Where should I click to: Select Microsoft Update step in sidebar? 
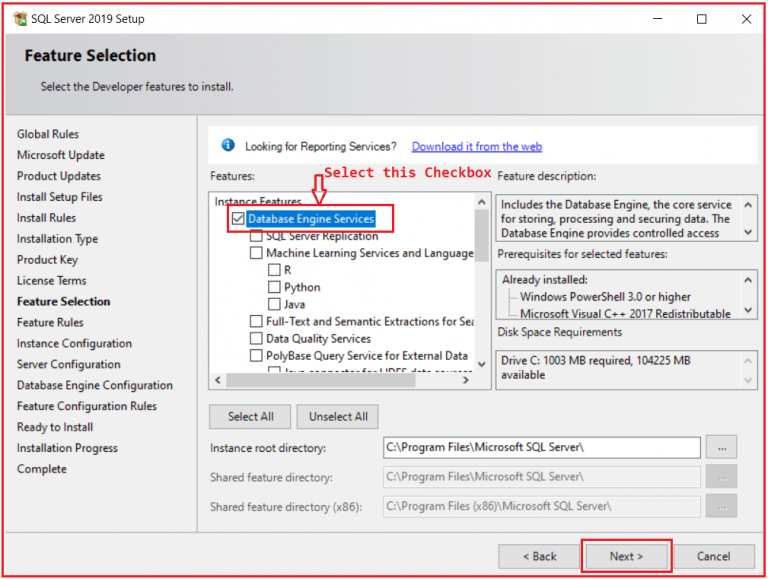pos(61,155)
